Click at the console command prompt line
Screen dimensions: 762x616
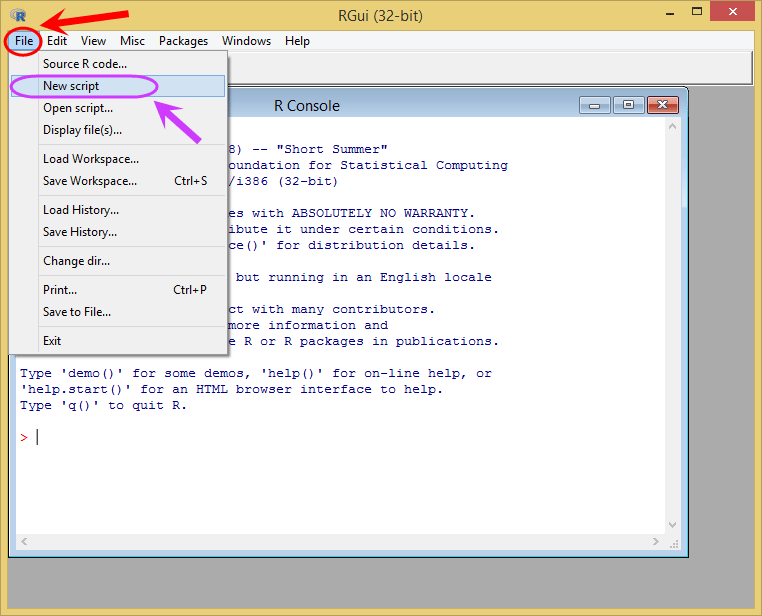click(x=340, y=437)
